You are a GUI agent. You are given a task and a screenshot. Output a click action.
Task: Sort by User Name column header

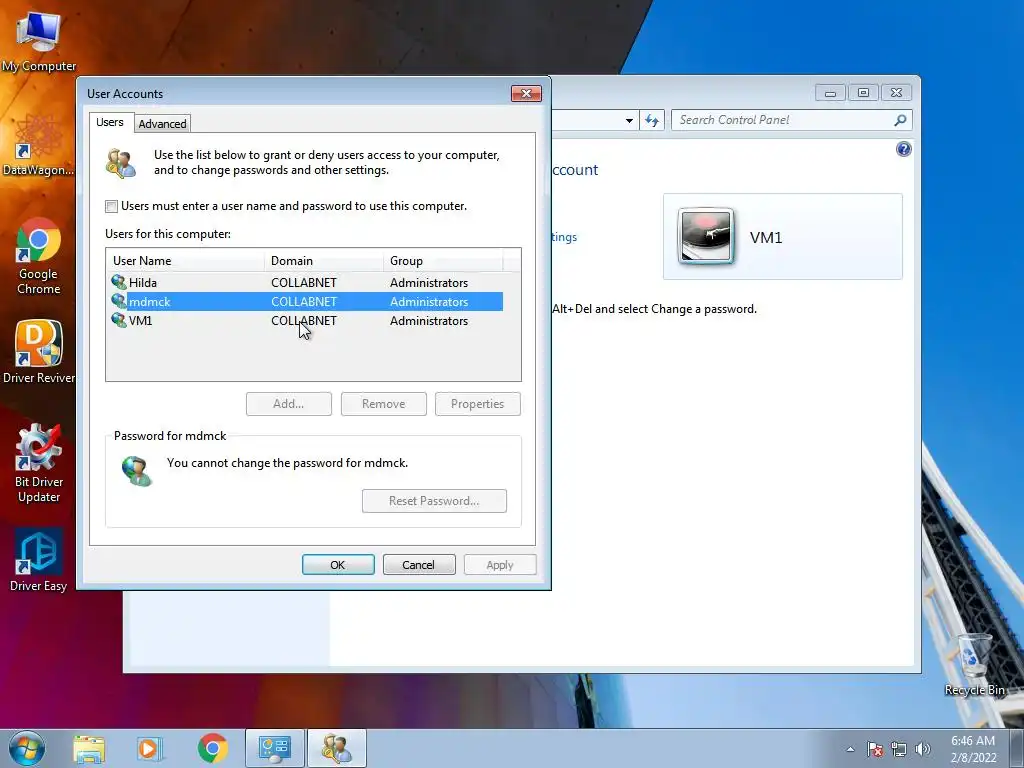185,261
